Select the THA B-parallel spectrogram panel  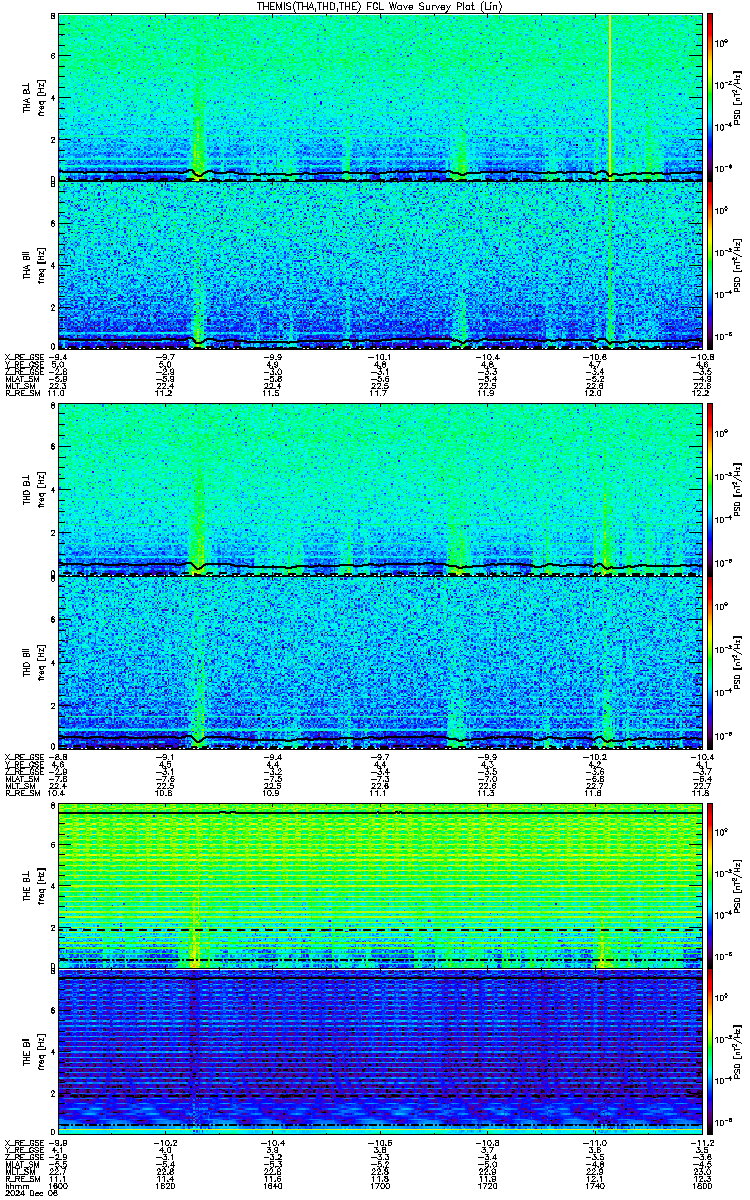click(x=380, y=265)
